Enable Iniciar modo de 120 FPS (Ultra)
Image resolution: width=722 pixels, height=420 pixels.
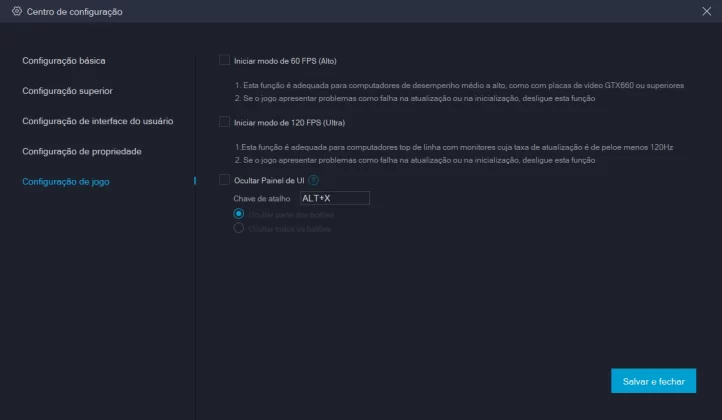pyautogui.click(x=224, y=122)
